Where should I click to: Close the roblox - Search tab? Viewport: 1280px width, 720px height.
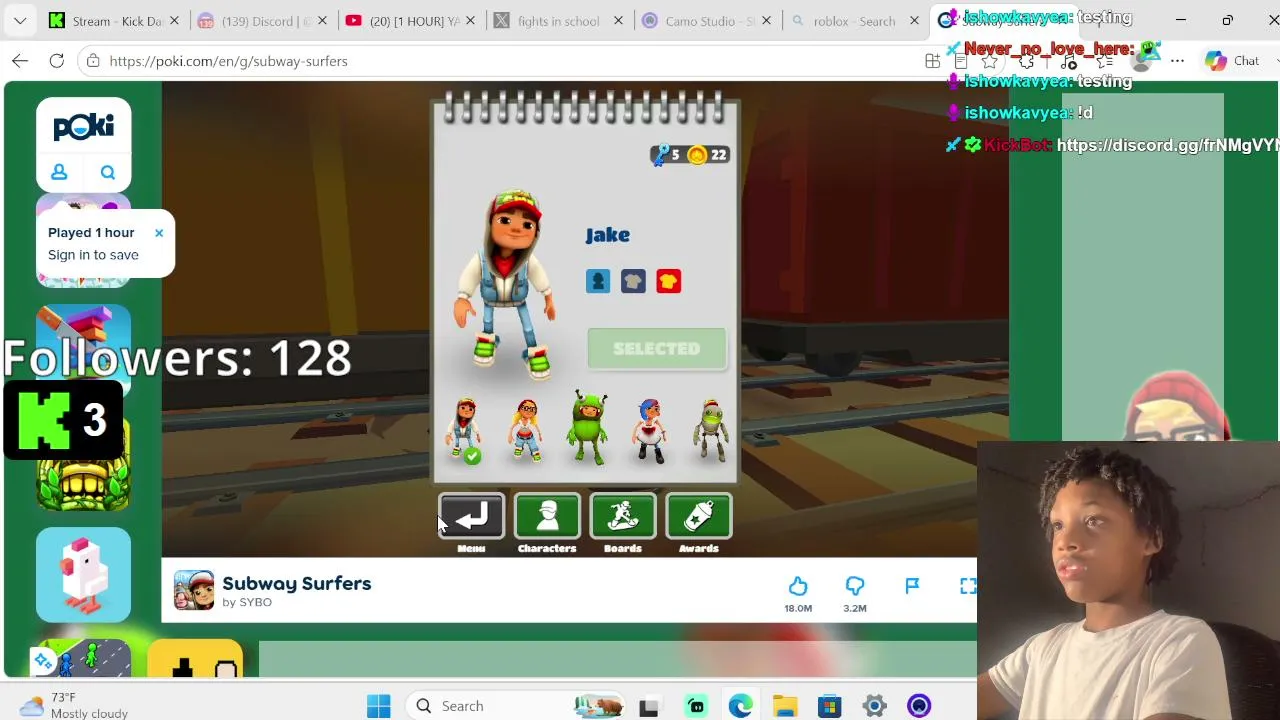(914, 21)
